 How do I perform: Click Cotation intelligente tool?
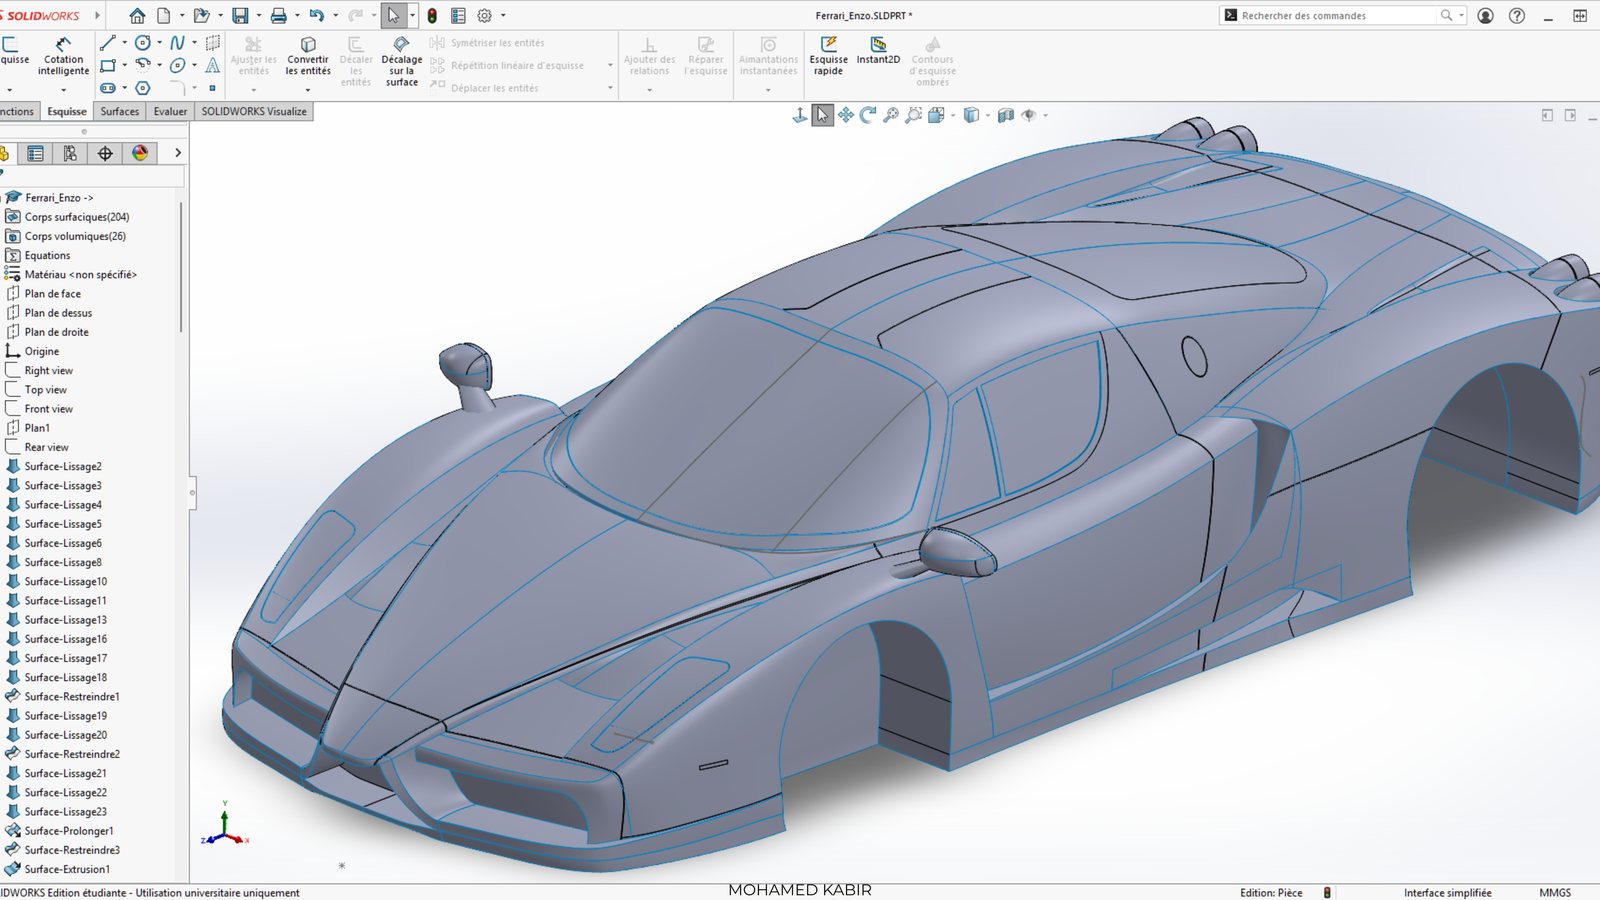click(63, 56)
